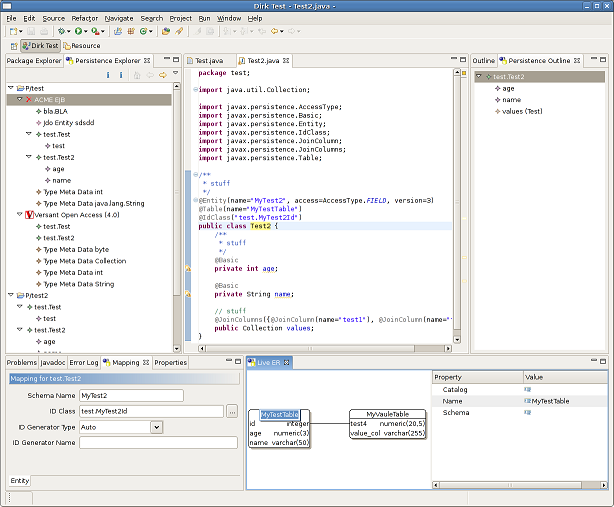The height and width of the screenshot is (507, 614).
Task: Collapse the Versant Open Access node
Action: click(19, 215)
